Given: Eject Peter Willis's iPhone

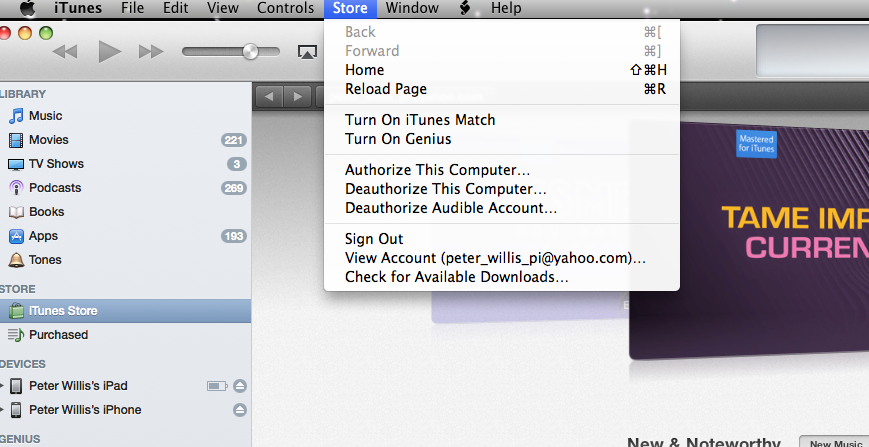Looking at the screenshot, I should tap(239, 410).
